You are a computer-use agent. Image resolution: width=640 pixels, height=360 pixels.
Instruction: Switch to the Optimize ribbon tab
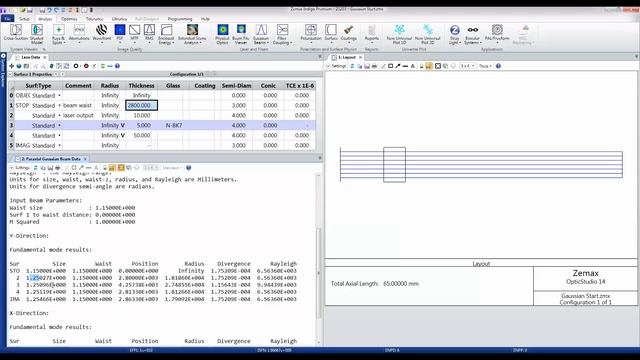coord(69,19)
